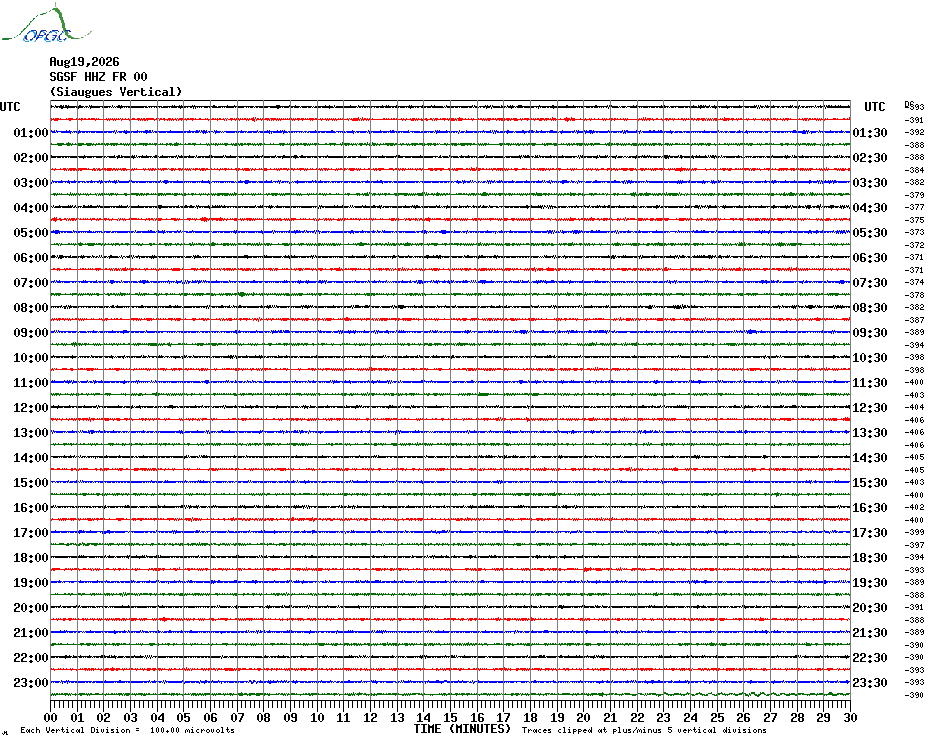This screenshot has height=744, width=930.
Task: Click the 10:30 right-side label
Action: 870,358
